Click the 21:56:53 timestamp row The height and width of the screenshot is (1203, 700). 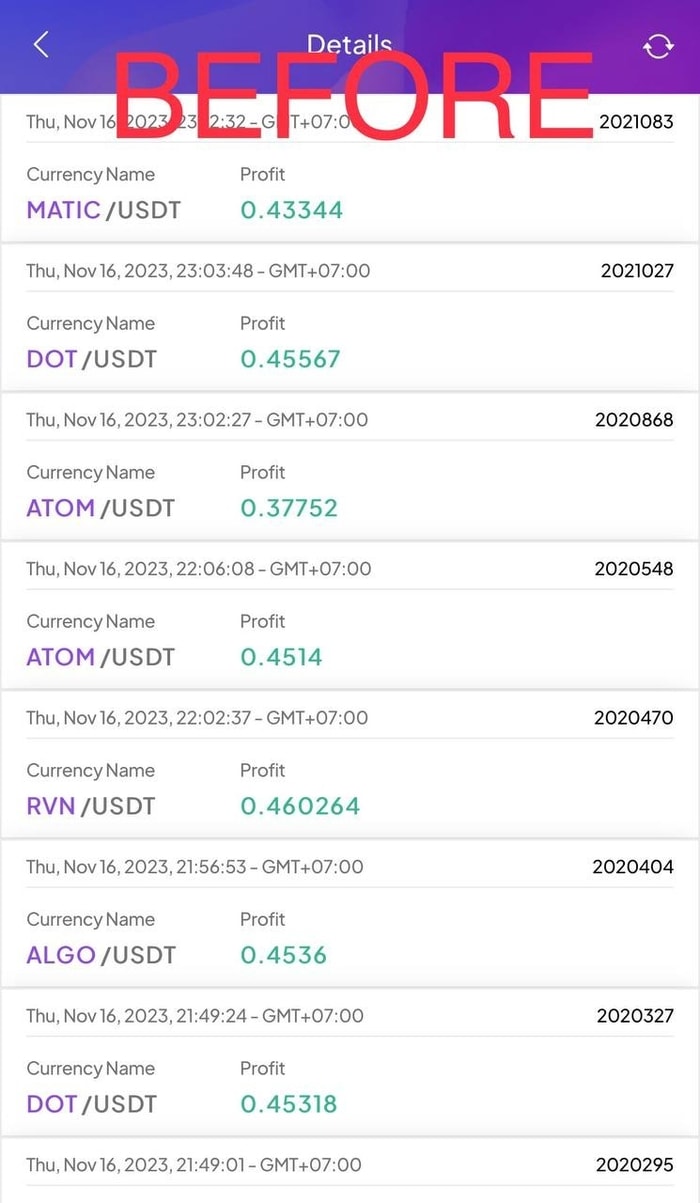coord(195,866)
